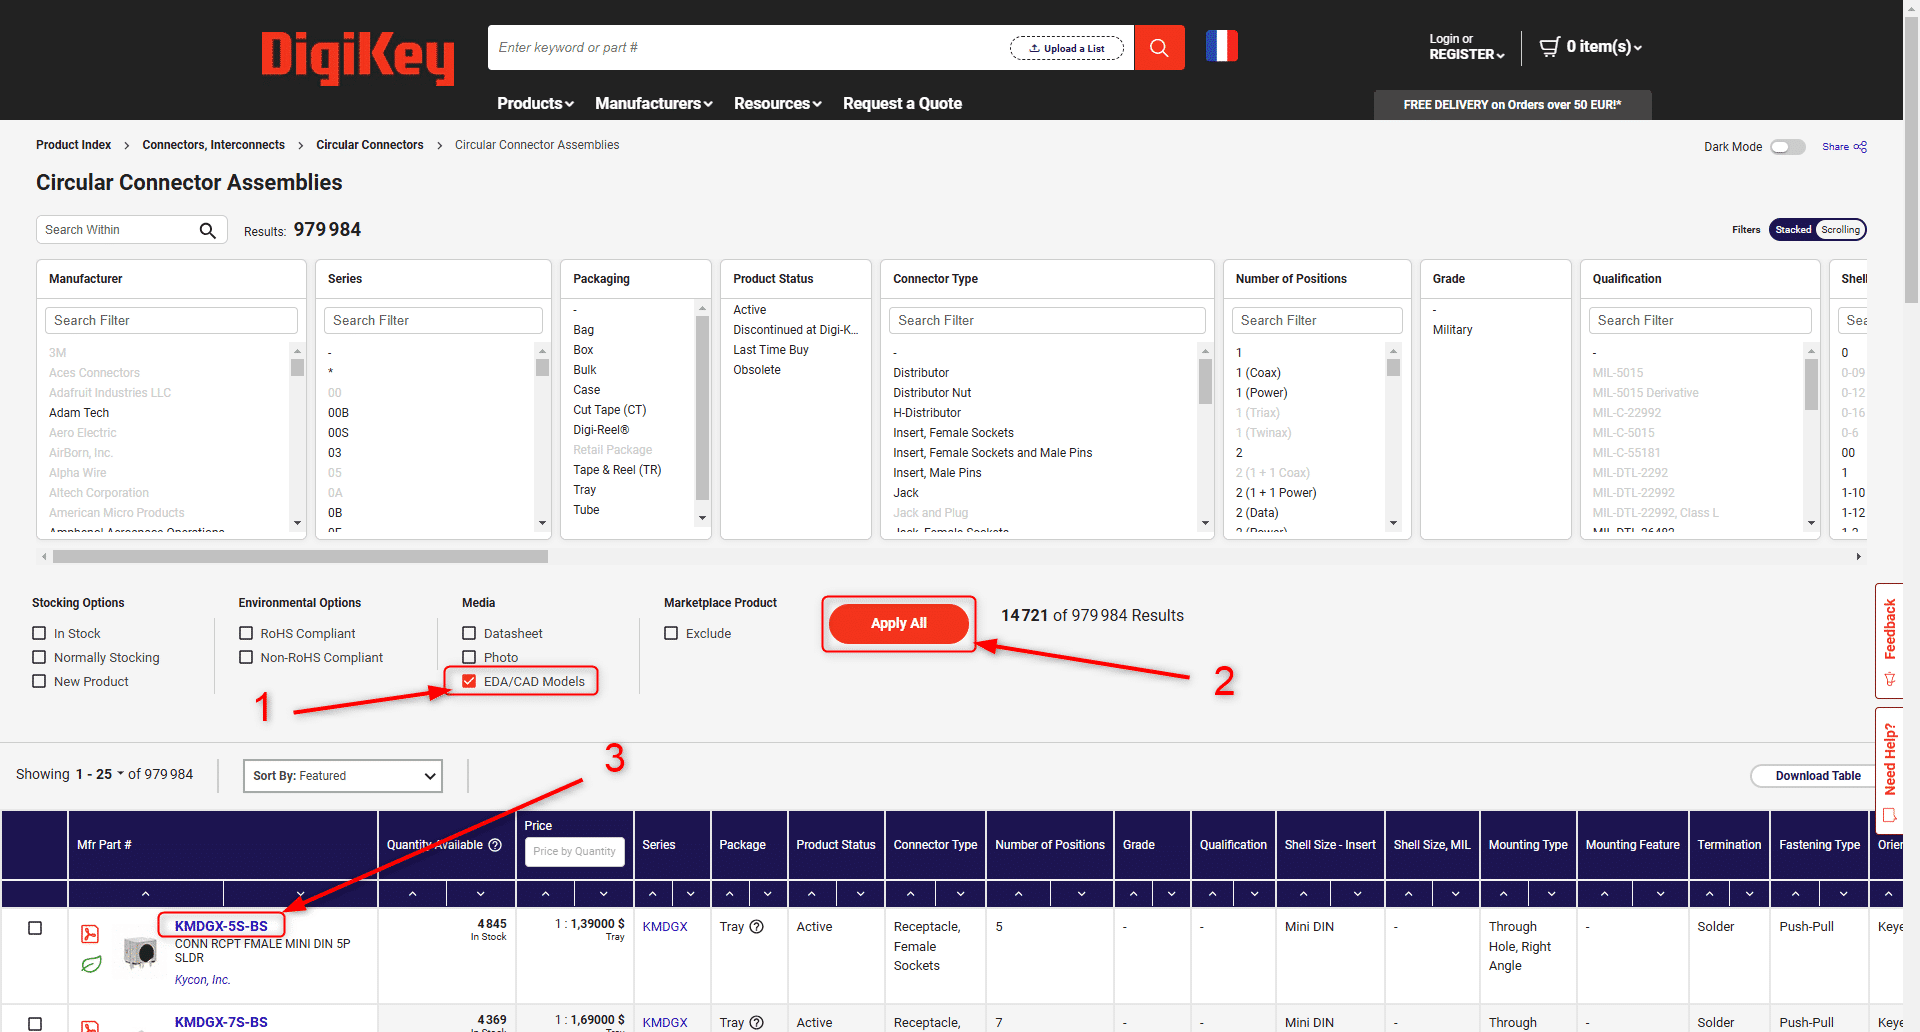Click the red search magnifier button
The image size is (1920, 1032).
pyautogui.click(x=1159, y=48)
